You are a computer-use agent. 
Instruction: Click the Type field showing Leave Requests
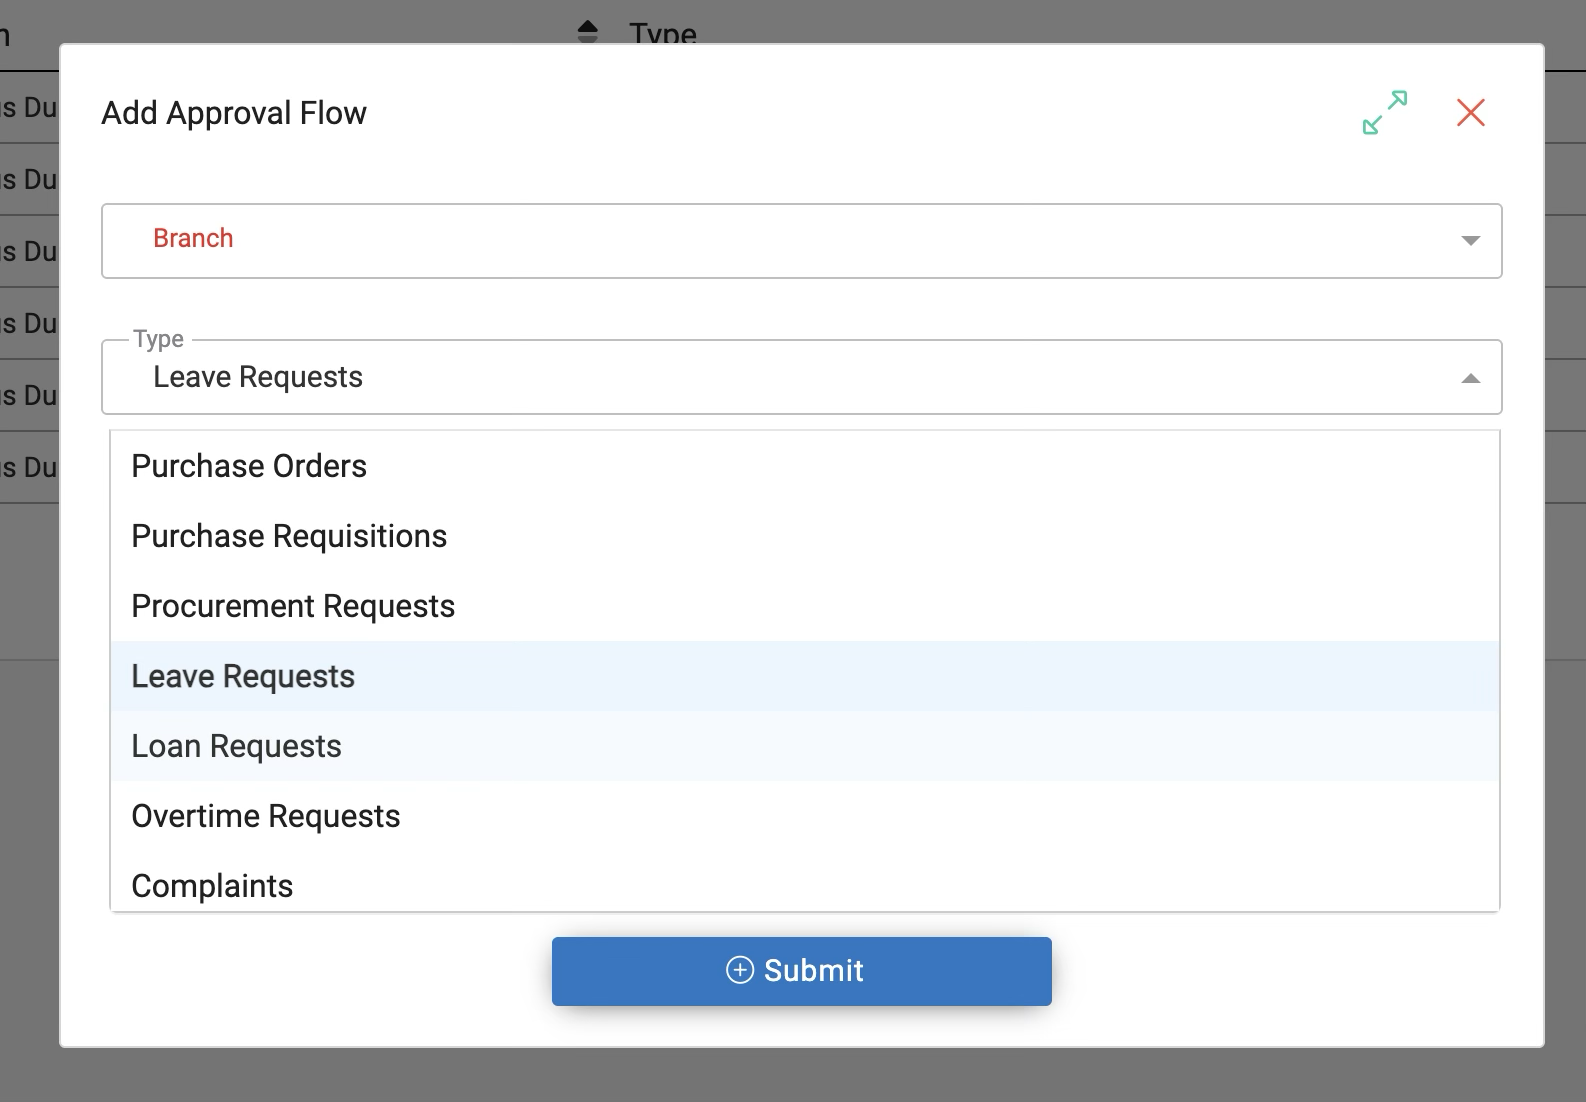[x=780, y=378]
